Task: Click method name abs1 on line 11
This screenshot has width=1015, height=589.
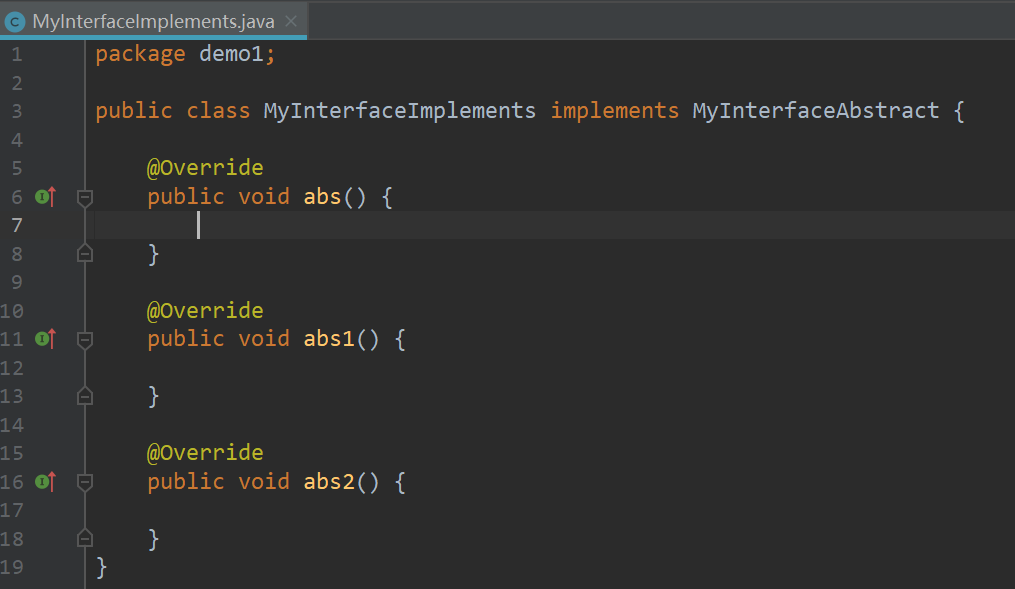Action: [329, 339]
